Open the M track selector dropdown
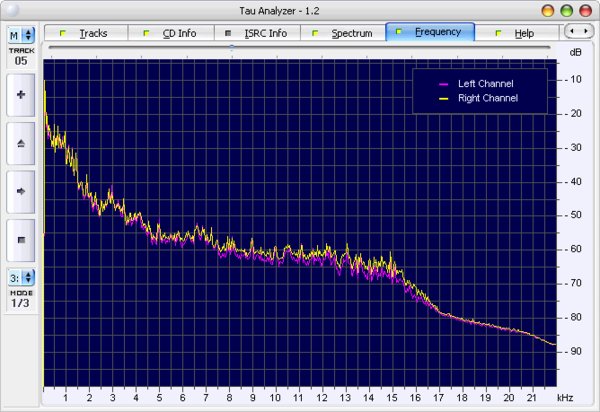 tap(21, 36)
